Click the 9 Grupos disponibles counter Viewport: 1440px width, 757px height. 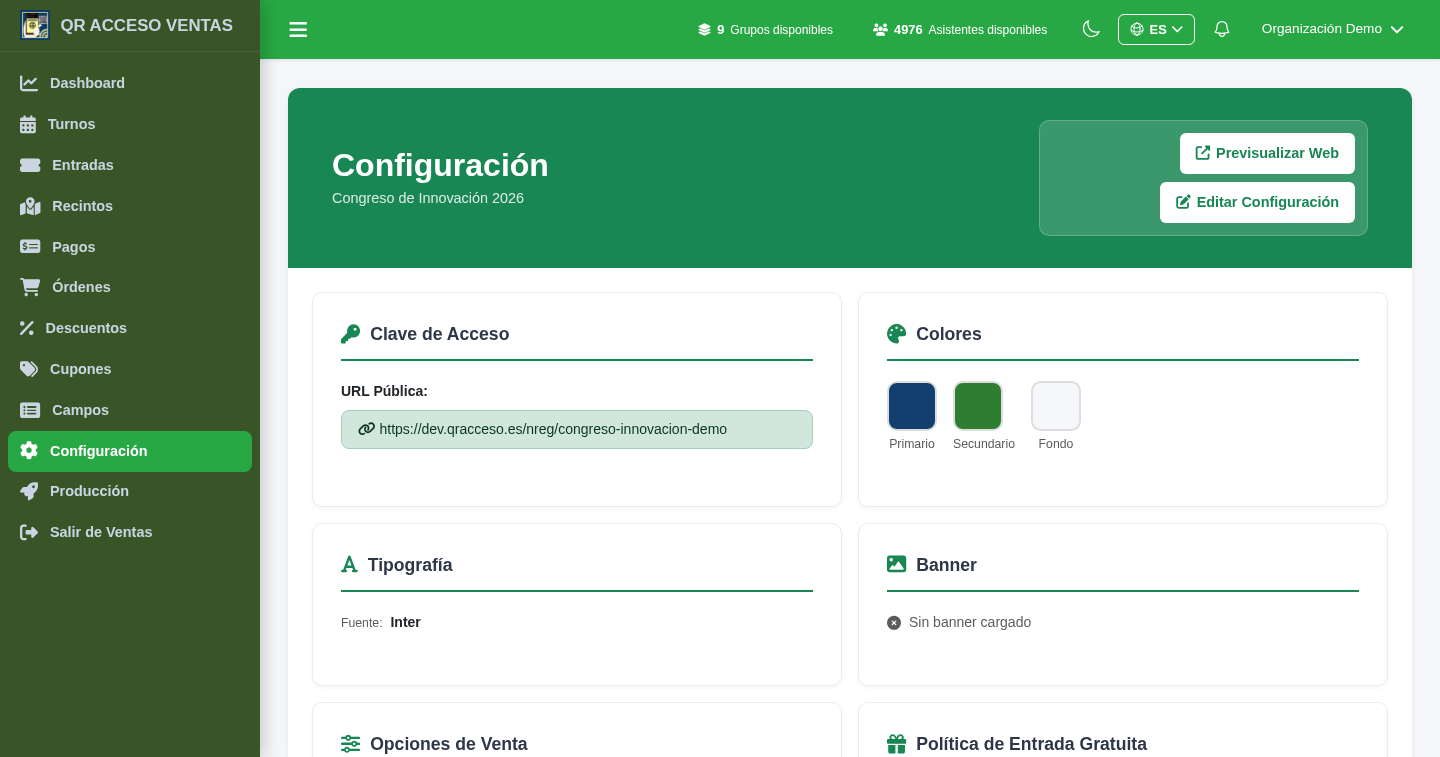click(x=765, y=30)
